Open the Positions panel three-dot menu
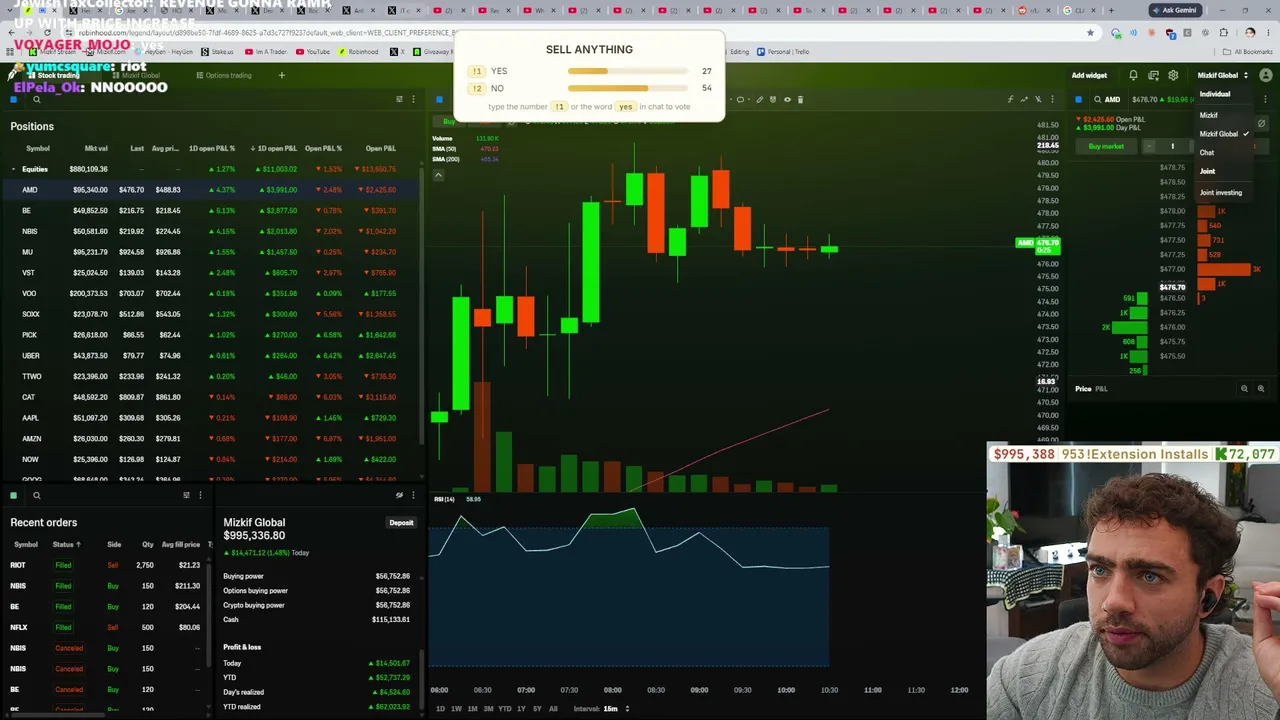Viewport: 1280px width, 720px height. 413,100
